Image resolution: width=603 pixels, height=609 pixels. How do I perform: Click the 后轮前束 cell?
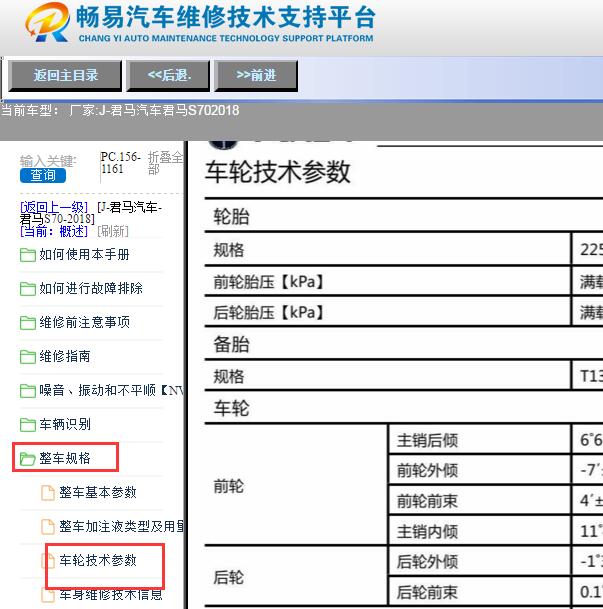point(480,592)
